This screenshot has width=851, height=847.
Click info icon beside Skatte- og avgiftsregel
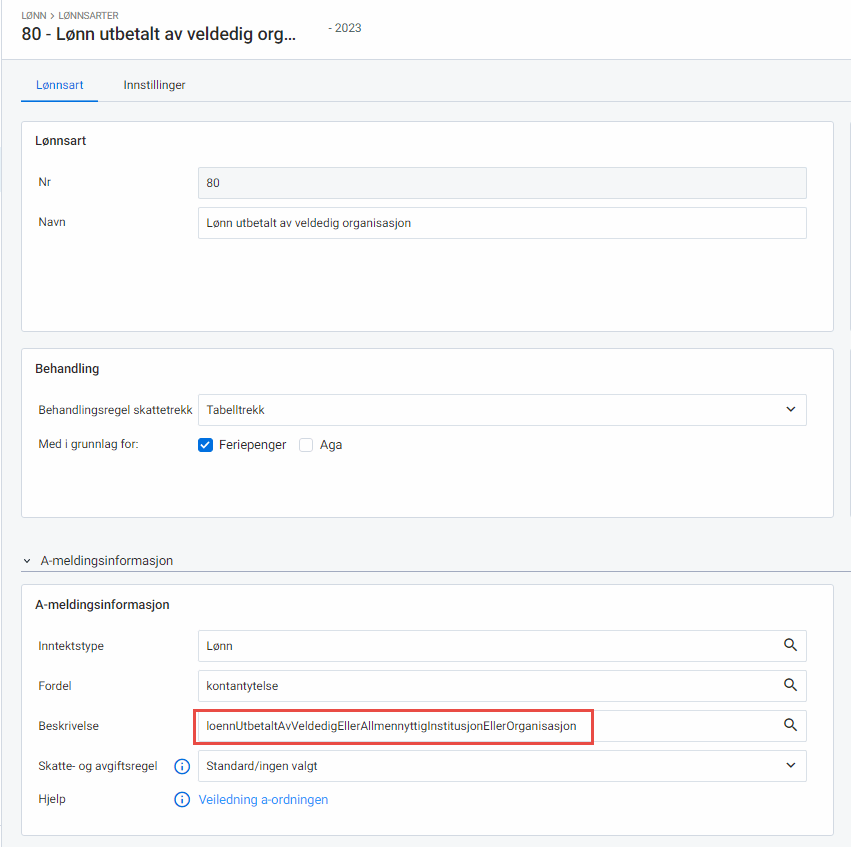(182, 766)
